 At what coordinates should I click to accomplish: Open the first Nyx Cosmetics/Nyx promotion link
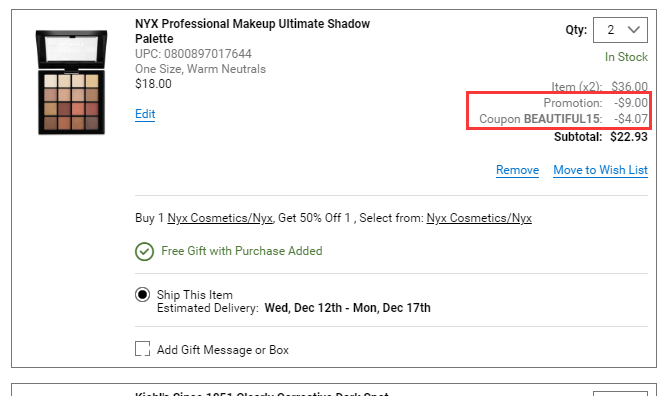220,218
